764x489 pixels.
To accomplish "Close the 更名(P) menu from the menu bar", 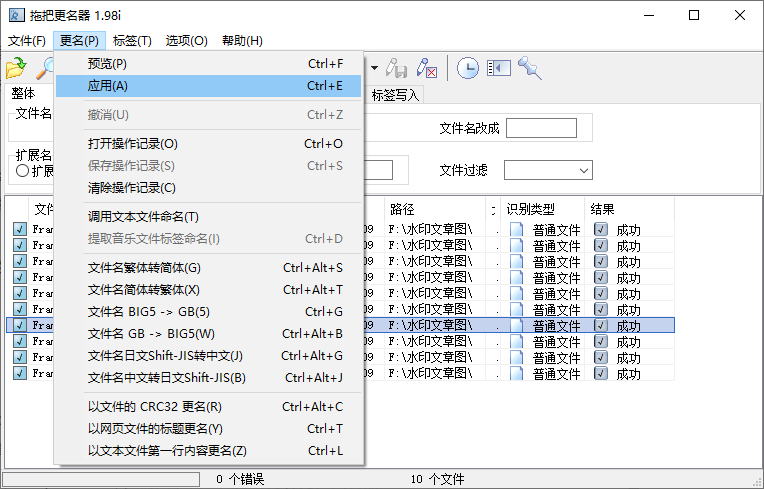I will (79, 40).
